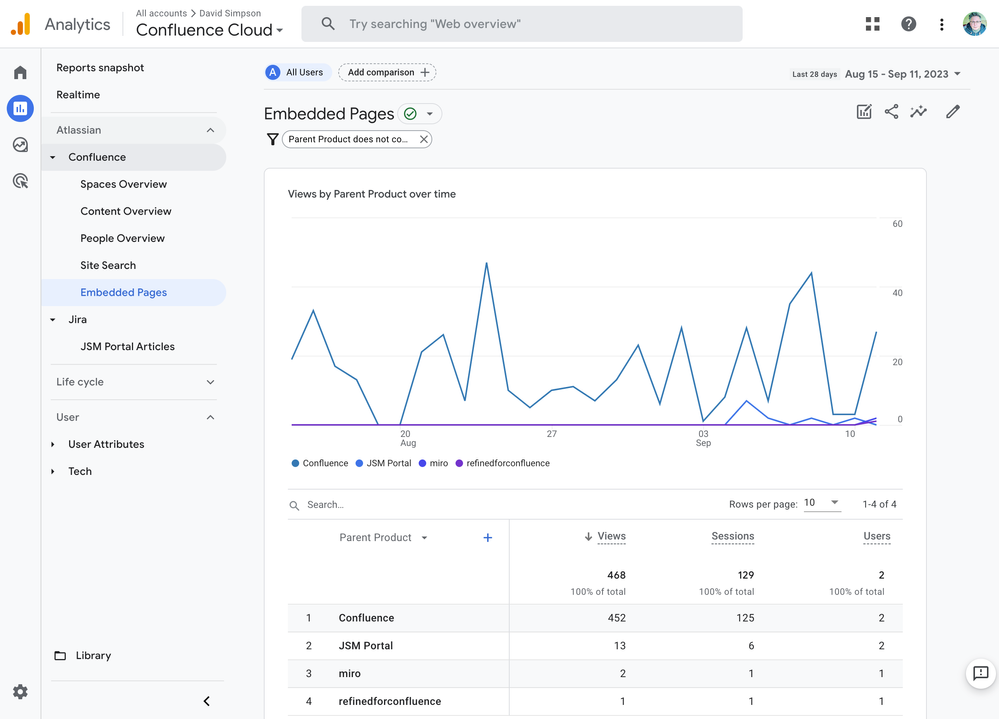
Task: Open the report status dropdown arrow
Action: pyautogui.click(x=430, y=114)
